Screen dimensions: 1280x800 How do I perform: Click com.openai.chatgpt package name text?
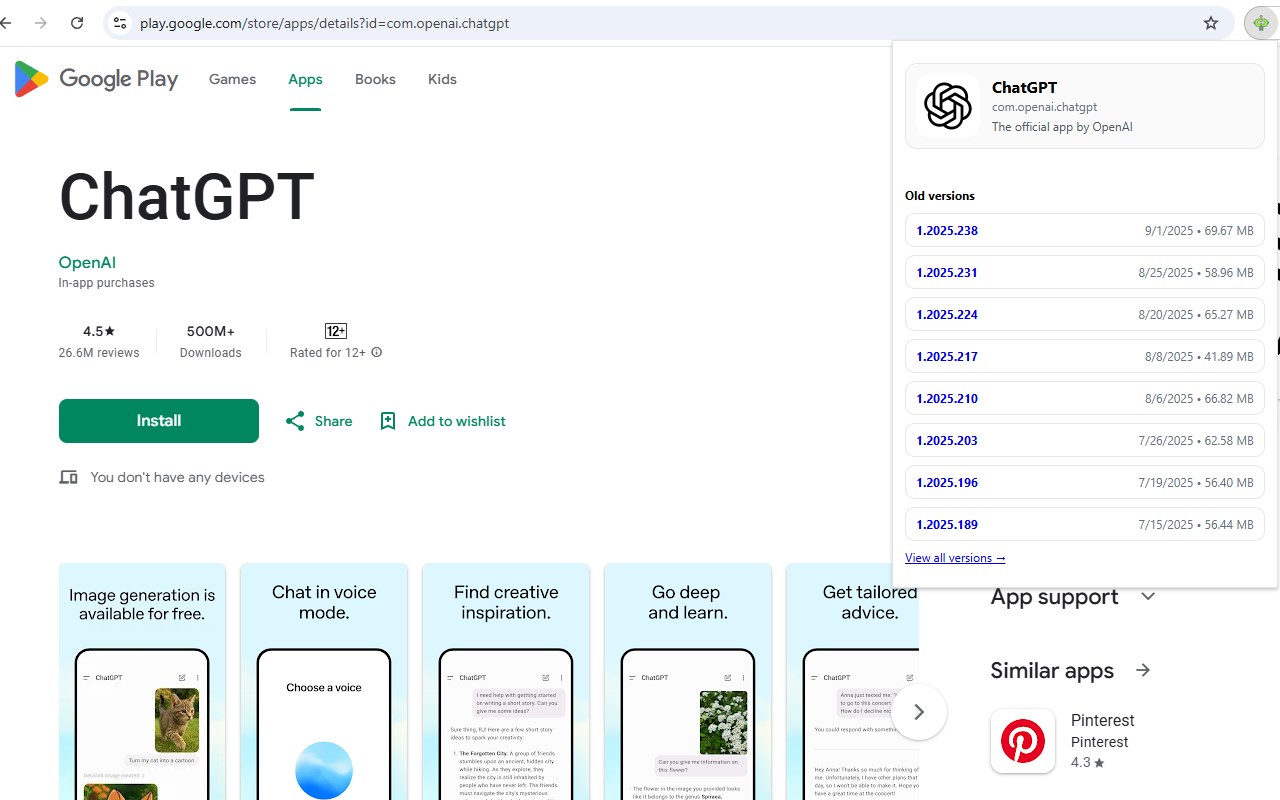[1045, 107]
